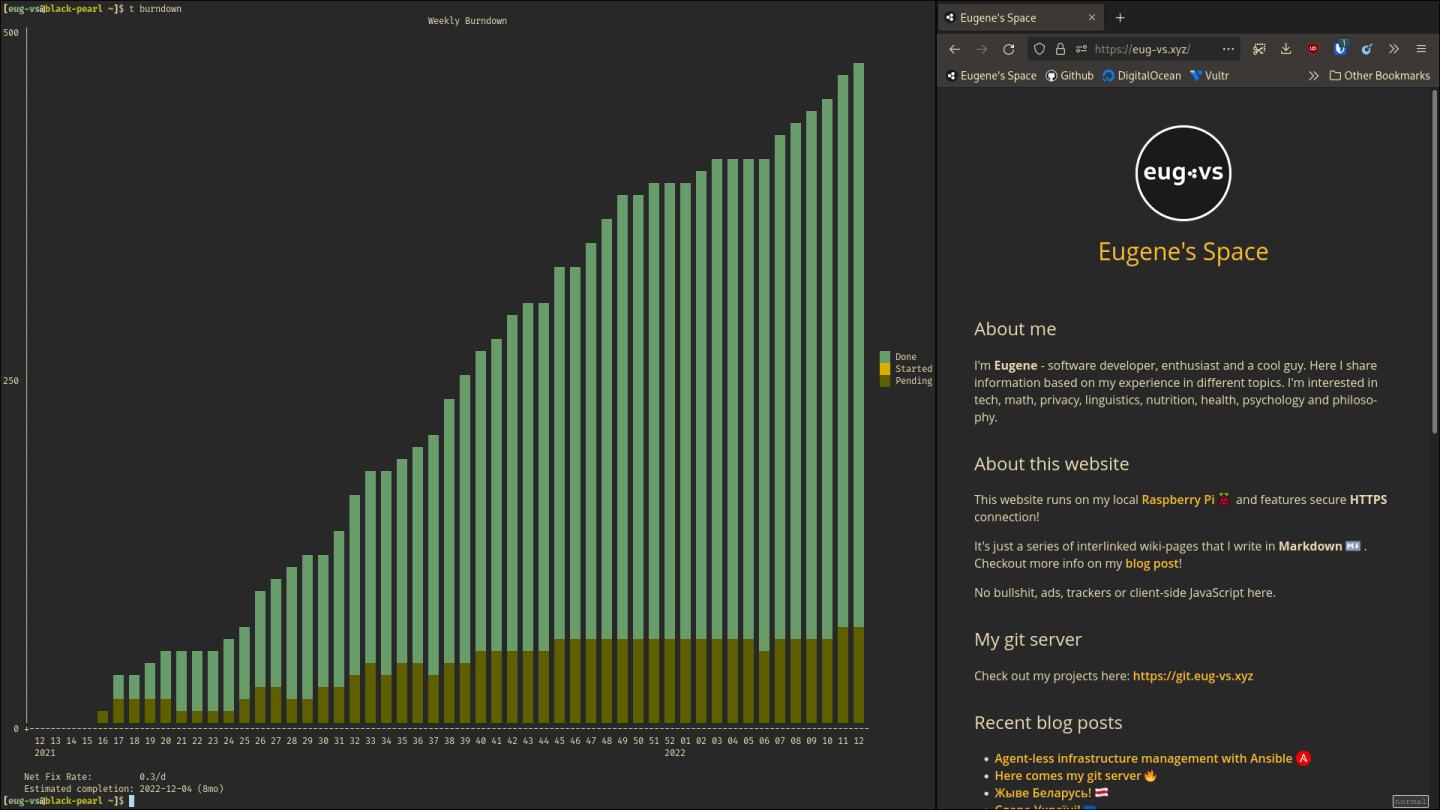Open the Other Bookmarks folder
This screenshot has width=1440, height=810.
(x=1380, y=75)
